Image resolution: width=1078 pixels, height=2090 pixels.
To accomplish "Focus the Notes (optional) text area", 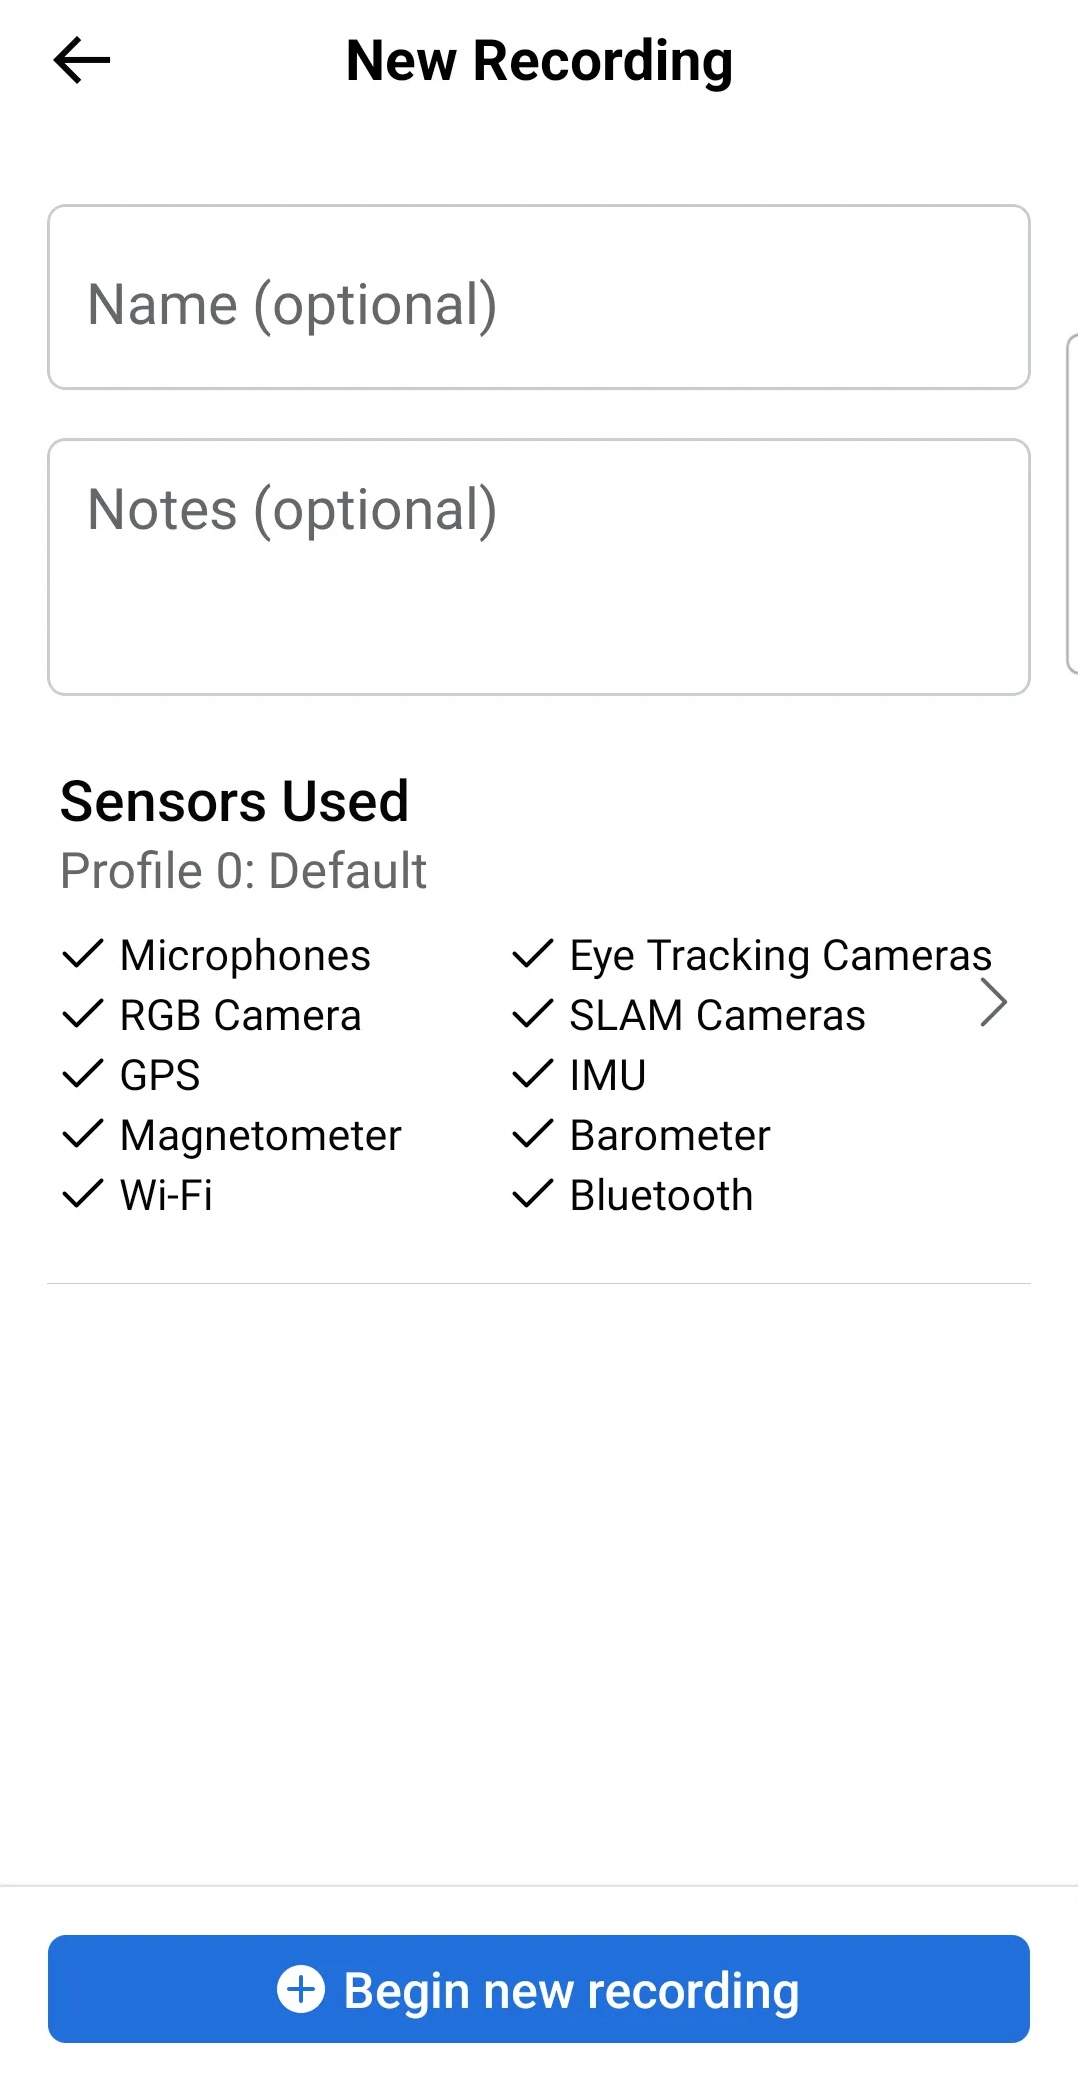I will (539, 567).
